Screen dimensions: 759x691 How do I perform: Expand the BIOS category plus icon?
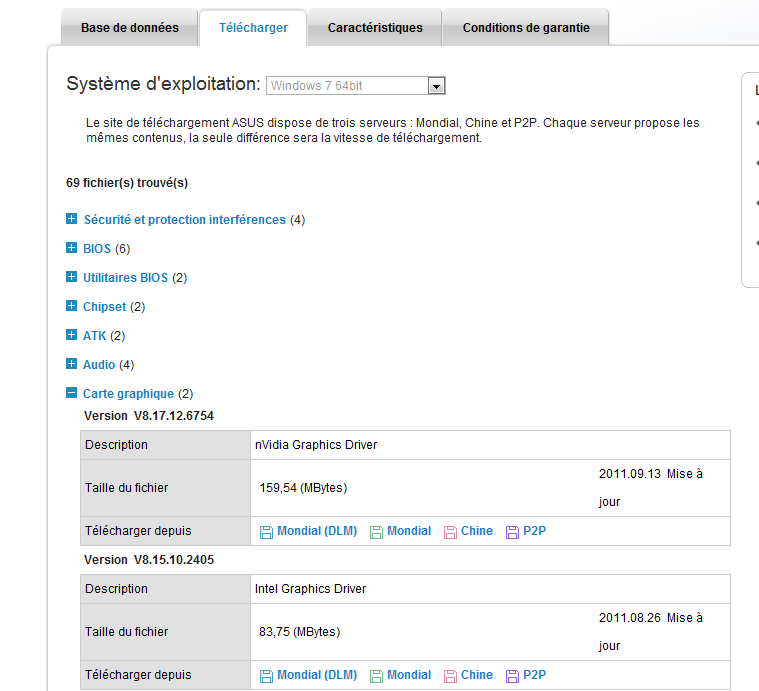coord(71,248)
